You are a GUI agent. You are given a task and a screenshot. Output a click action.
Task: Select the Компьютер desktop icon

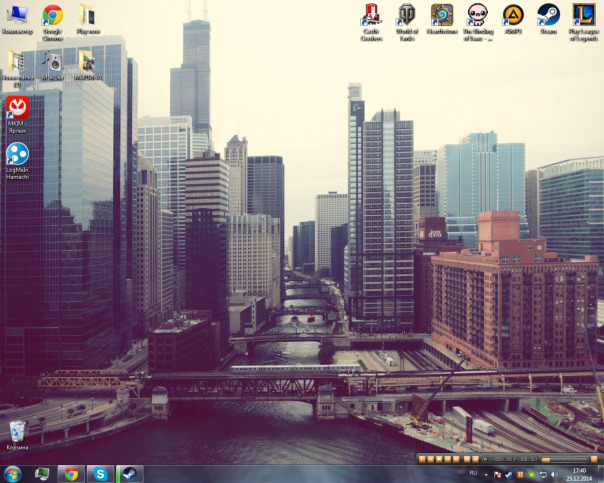click(x=17, y=16)
